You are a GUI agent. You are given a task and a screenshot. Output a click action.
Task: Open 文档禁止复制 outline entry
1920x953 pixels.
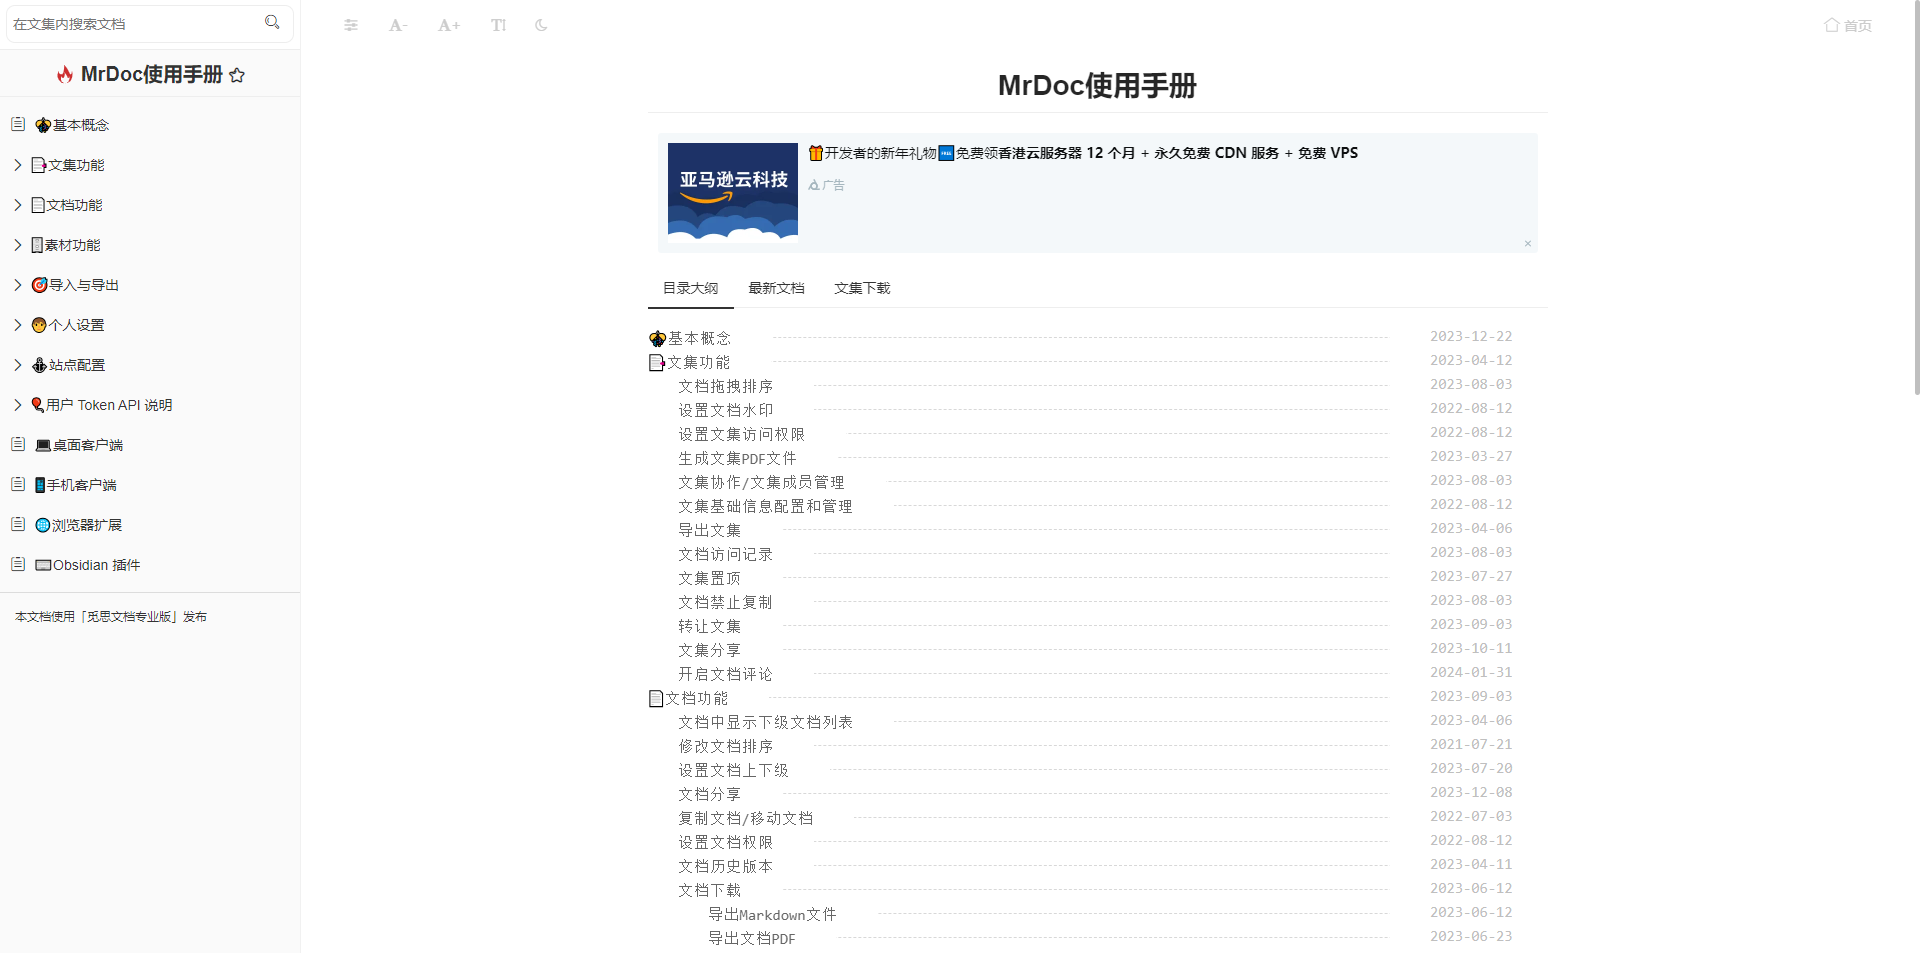[726, 602]
